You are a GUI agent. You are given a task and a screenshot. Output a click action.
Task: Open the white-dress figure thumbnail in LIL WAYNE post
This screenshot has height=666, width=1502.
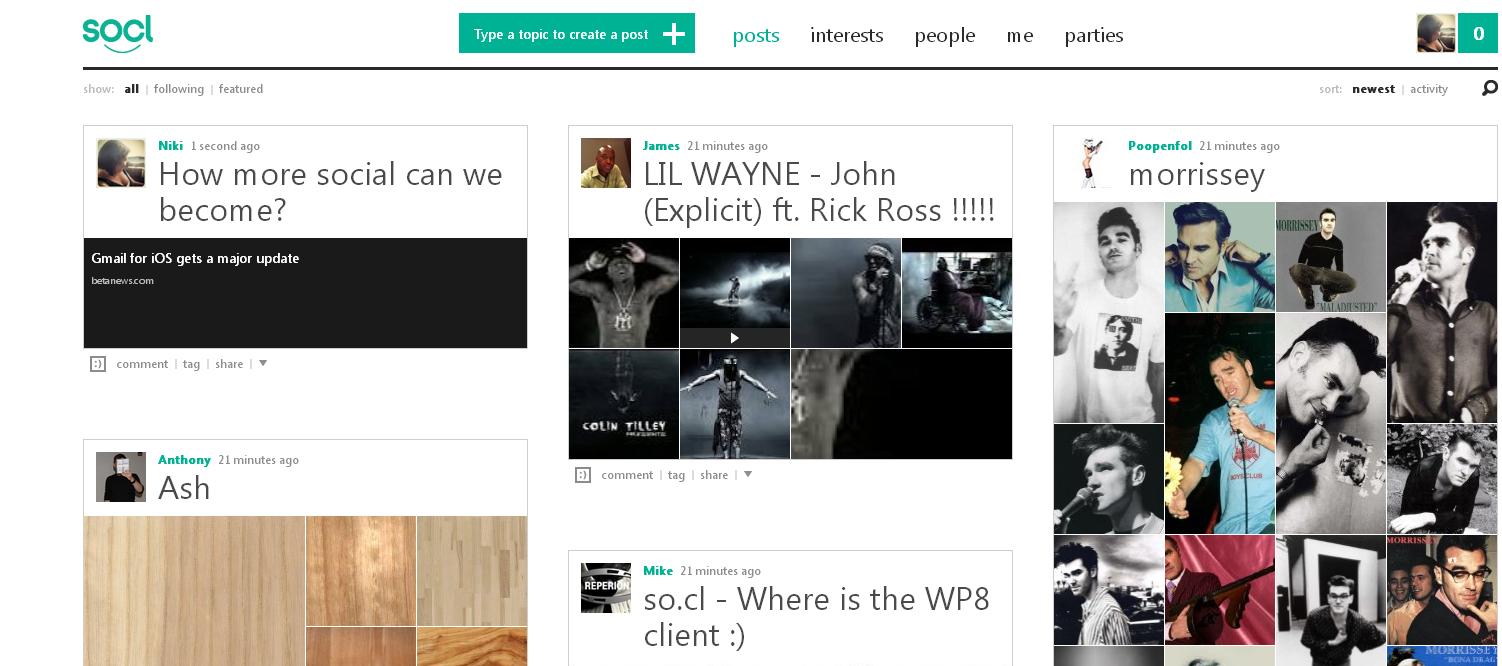point(735,404)
